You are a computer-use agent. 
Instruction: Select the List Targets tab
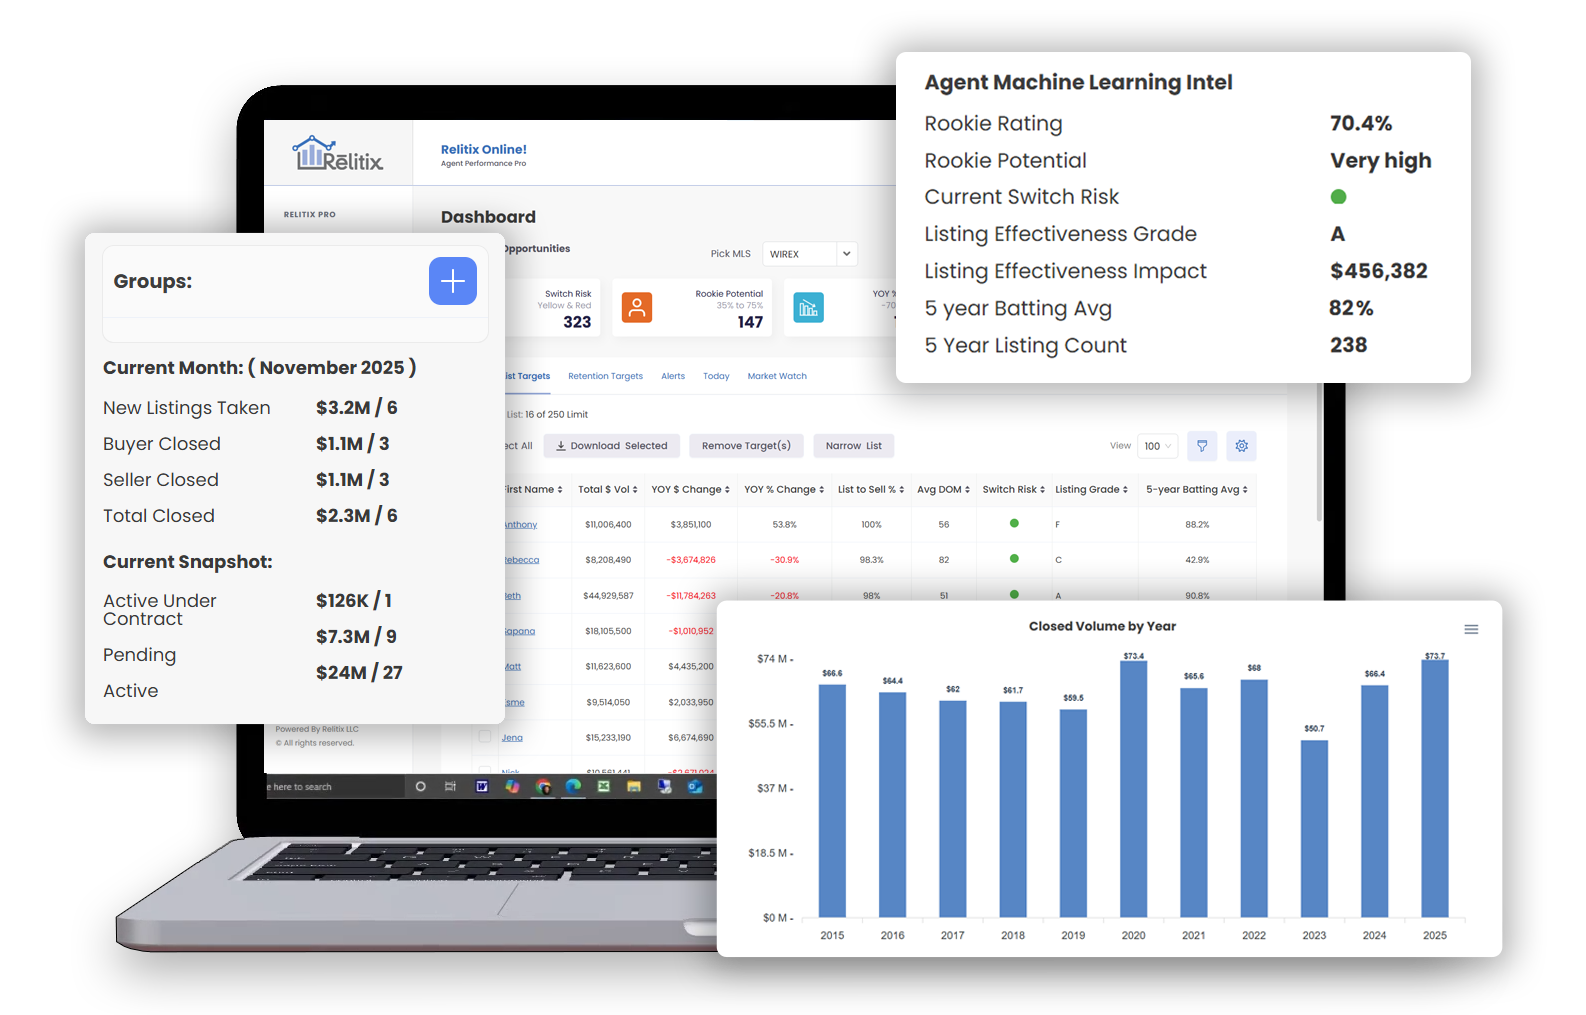528,376
